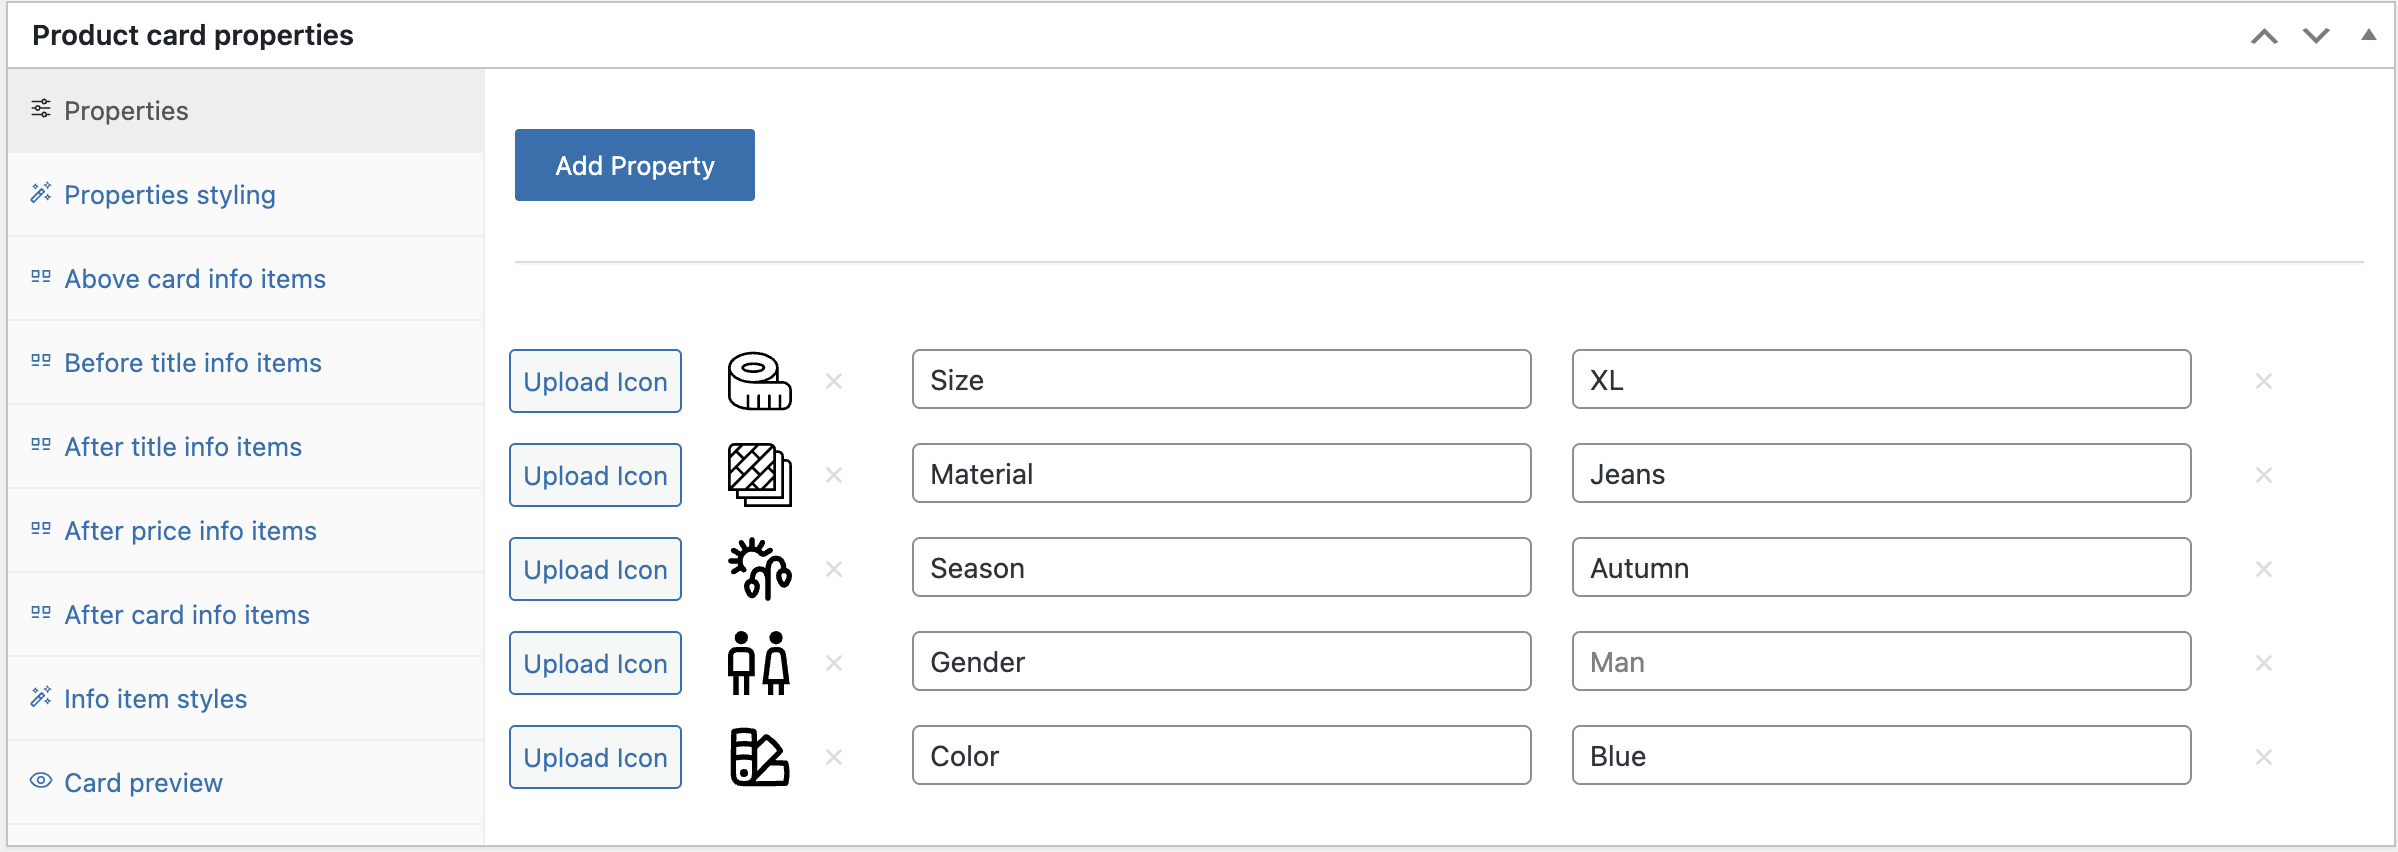Edit the Size property name field

[x=1221, y=379]
